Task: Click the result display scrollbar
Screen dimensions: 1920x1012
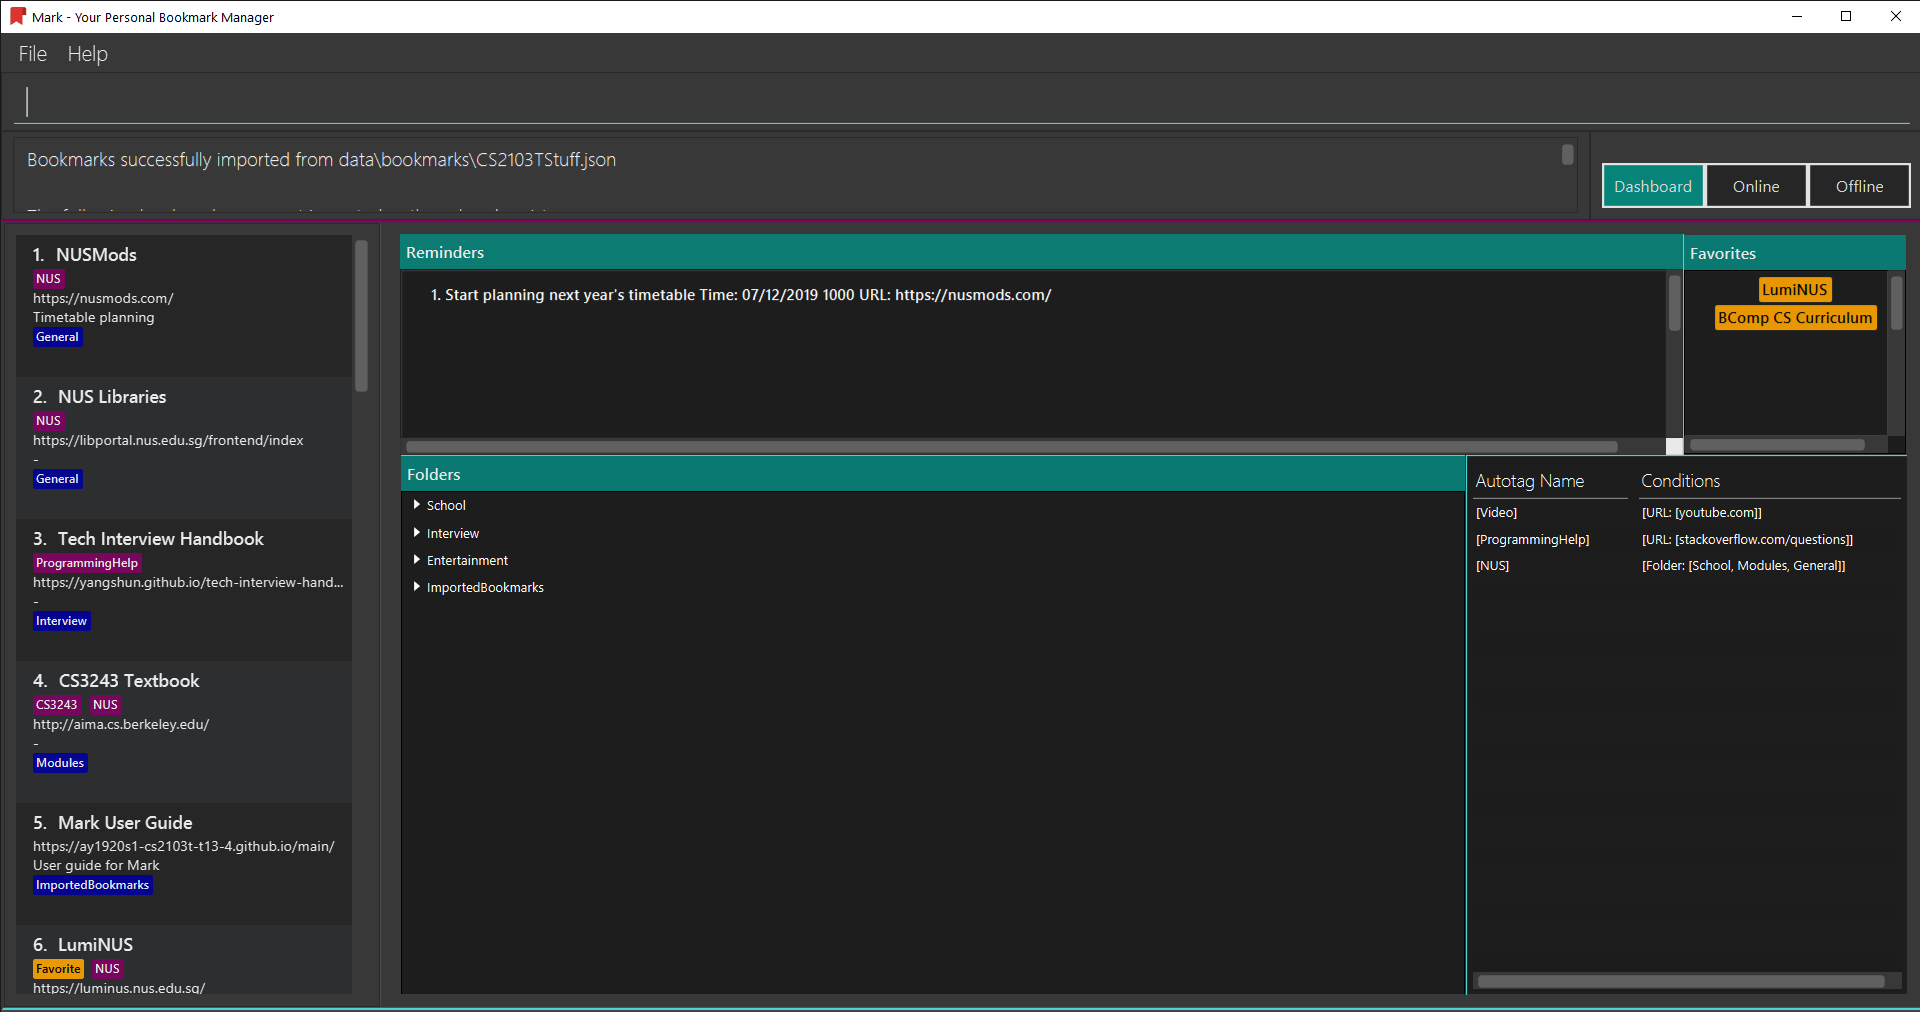Action: tap(1567, 155)
